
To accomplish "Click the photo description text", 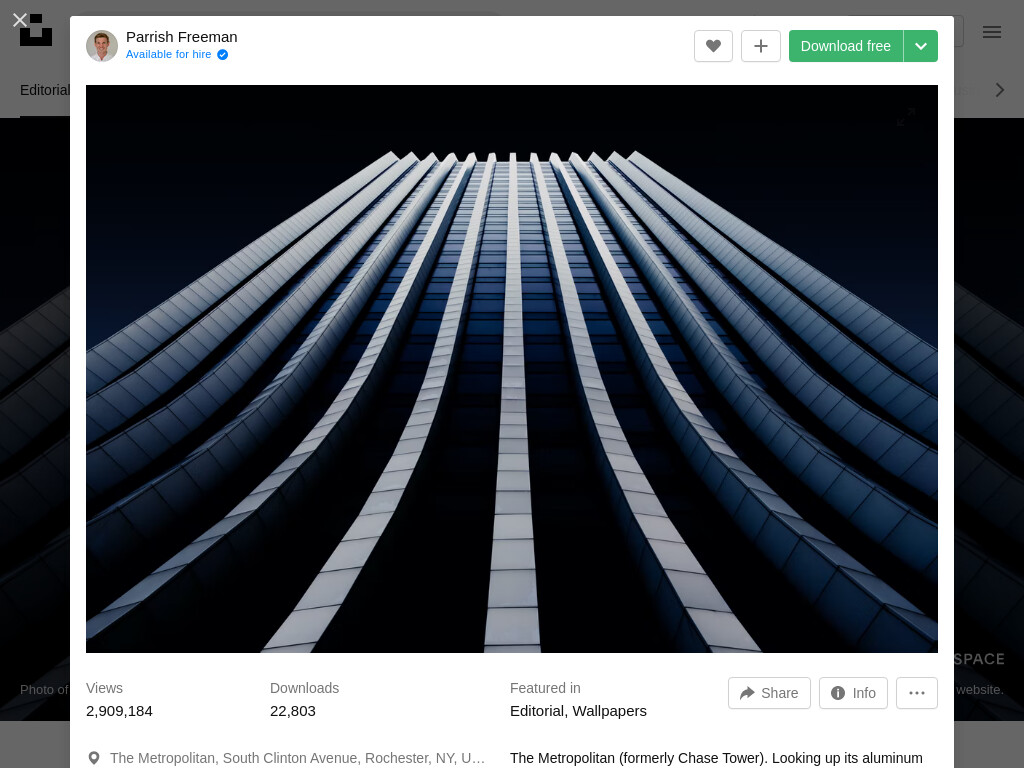I will click(x=716, y=759).
